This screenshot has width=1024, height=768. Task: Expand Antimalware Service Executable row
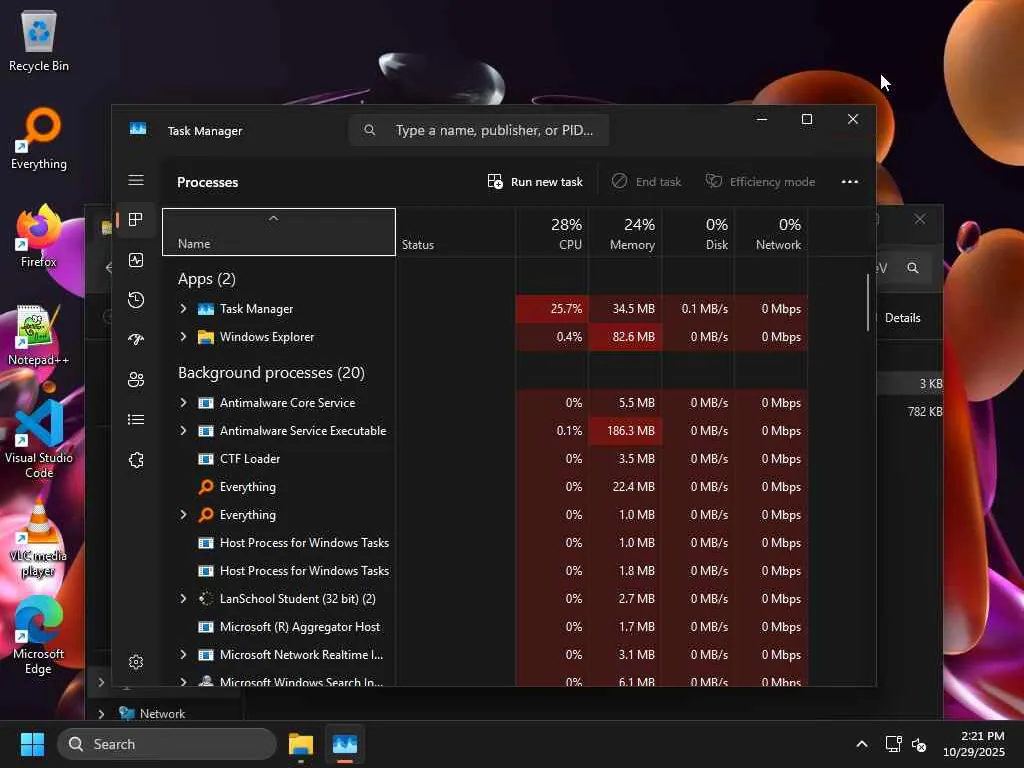point(184,430)
